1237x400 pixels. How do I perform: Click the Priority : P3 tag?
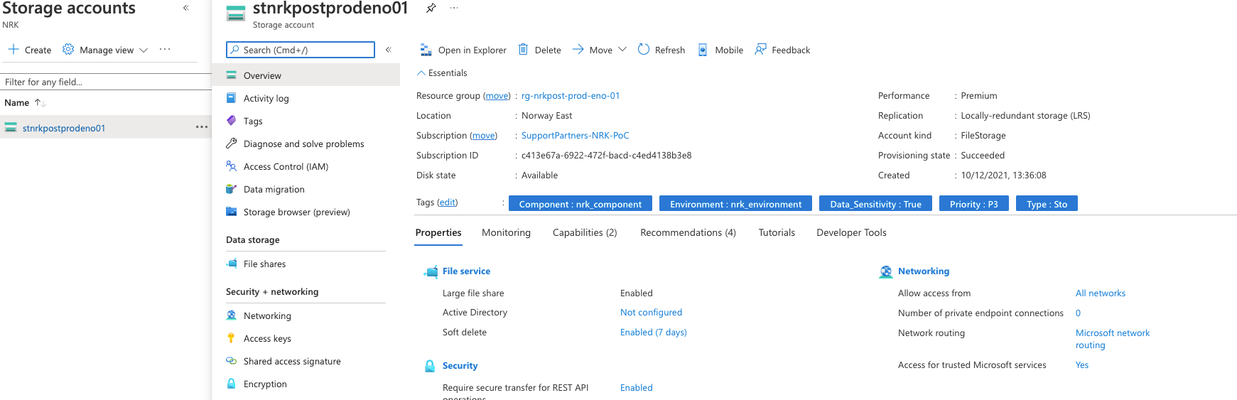(974, 203)
